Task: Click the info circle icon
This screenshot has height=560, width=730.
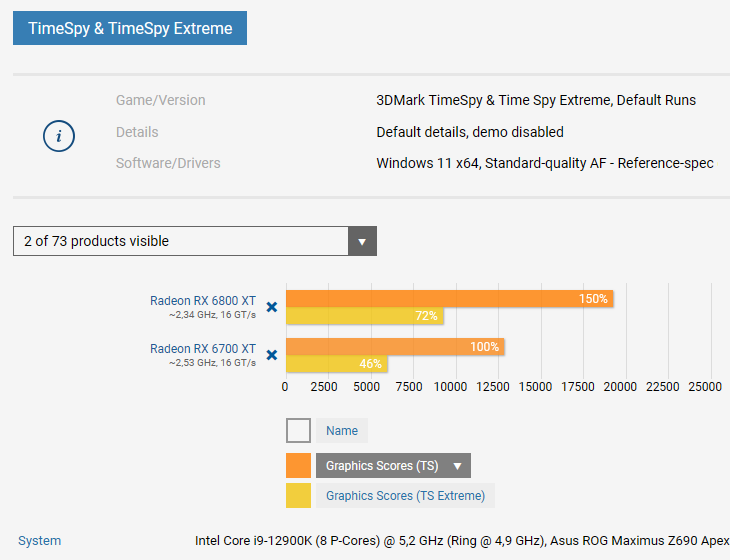Action: (x=60, y=135)
